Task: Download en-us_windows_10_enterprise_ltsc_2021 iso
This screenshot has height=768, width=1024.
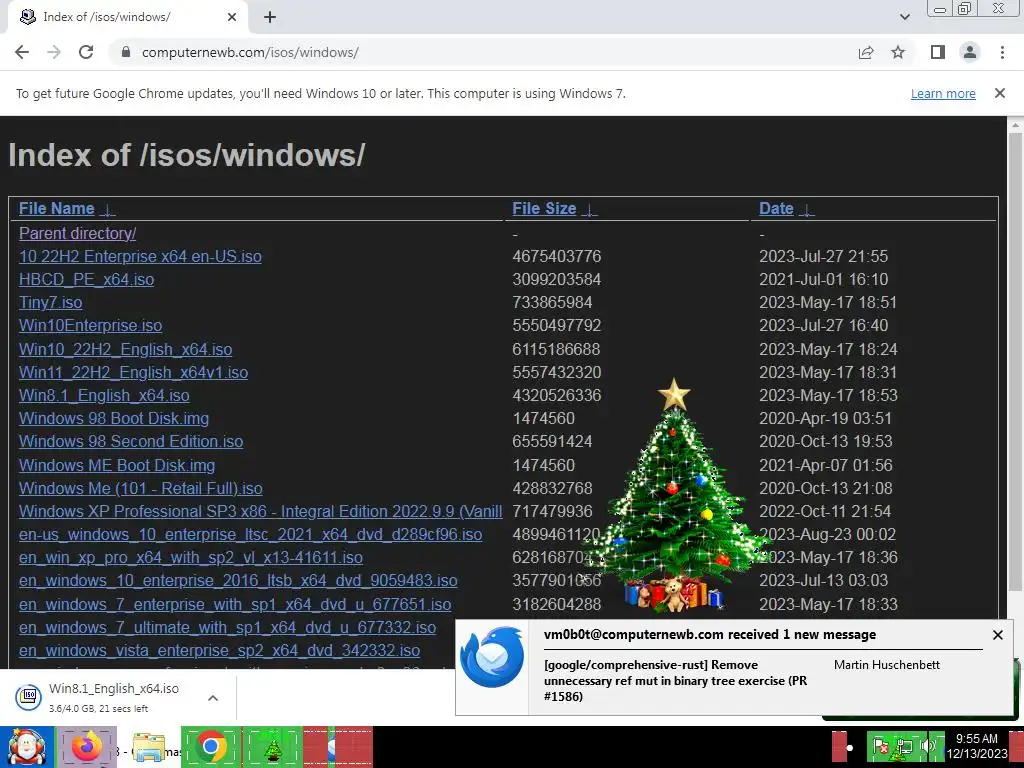Action: tap(250, 534)
